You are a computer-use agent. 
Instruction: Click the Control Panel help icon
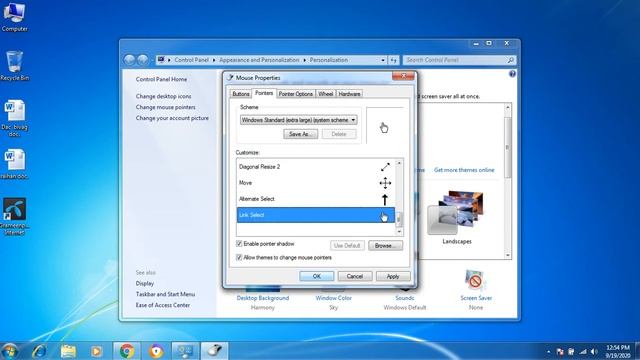[512, 74]
